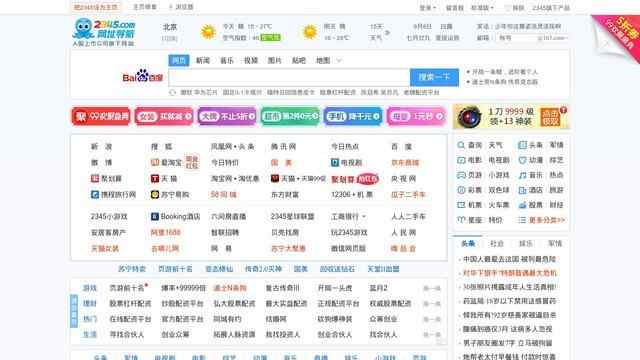
Task: Open the 动漫 anime icon
Action: (522, 160)
